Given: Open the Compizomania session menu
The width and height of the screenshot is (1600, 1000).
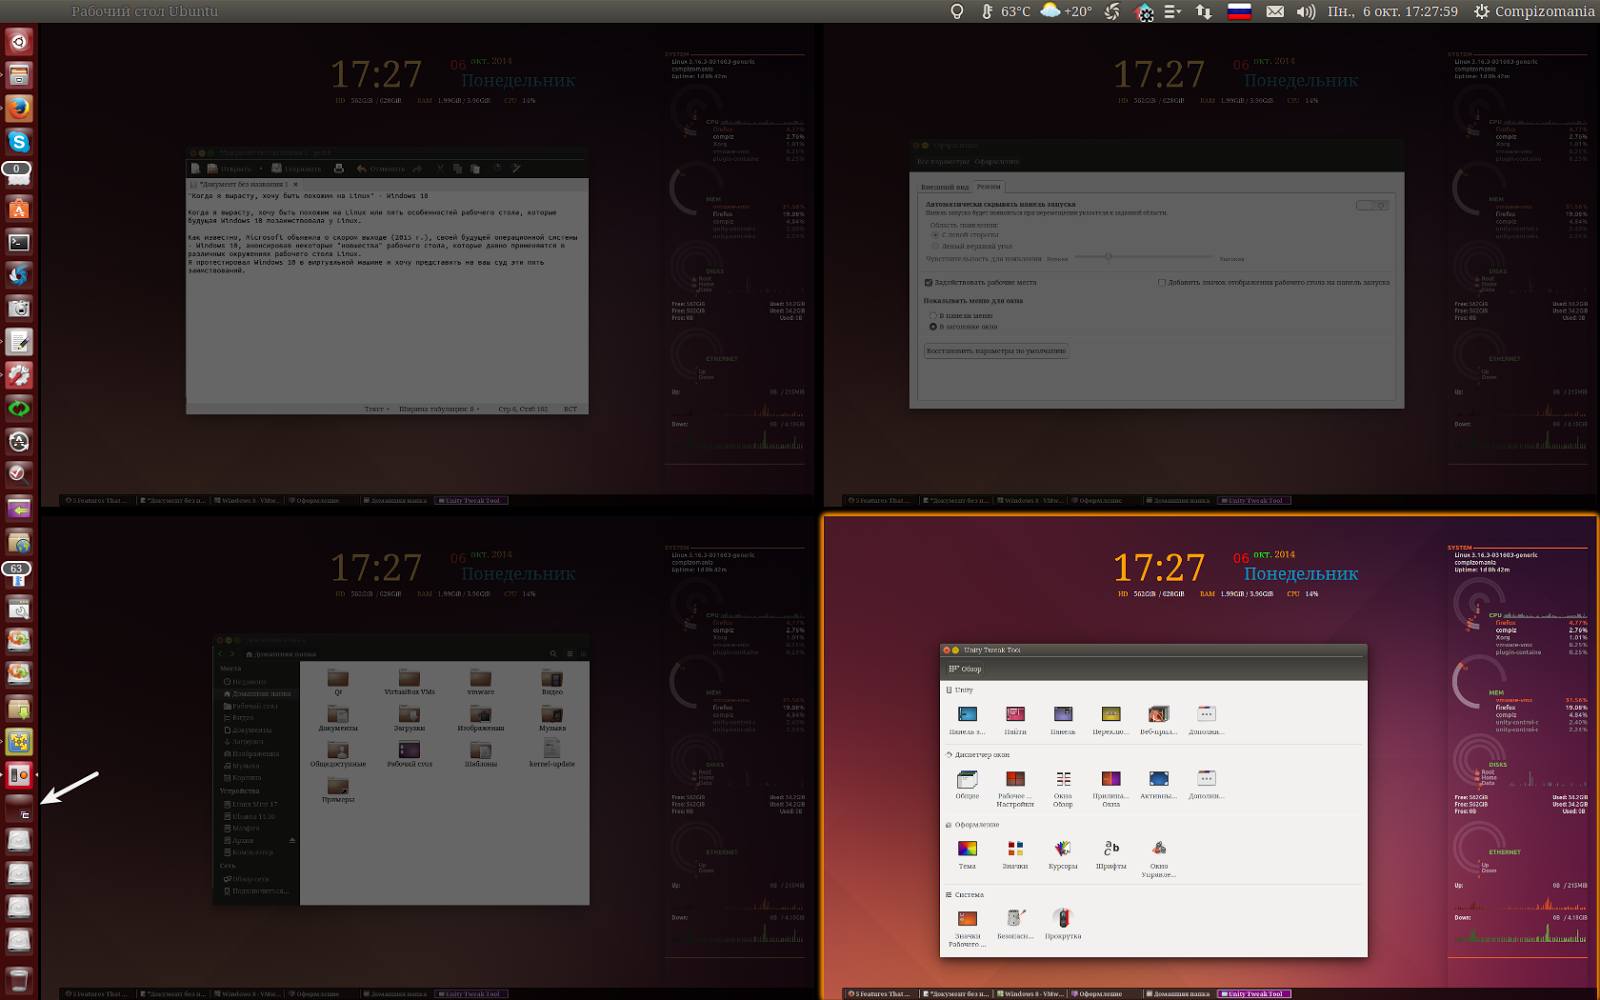Looking at the screenshot, I should pos(1535,12).
